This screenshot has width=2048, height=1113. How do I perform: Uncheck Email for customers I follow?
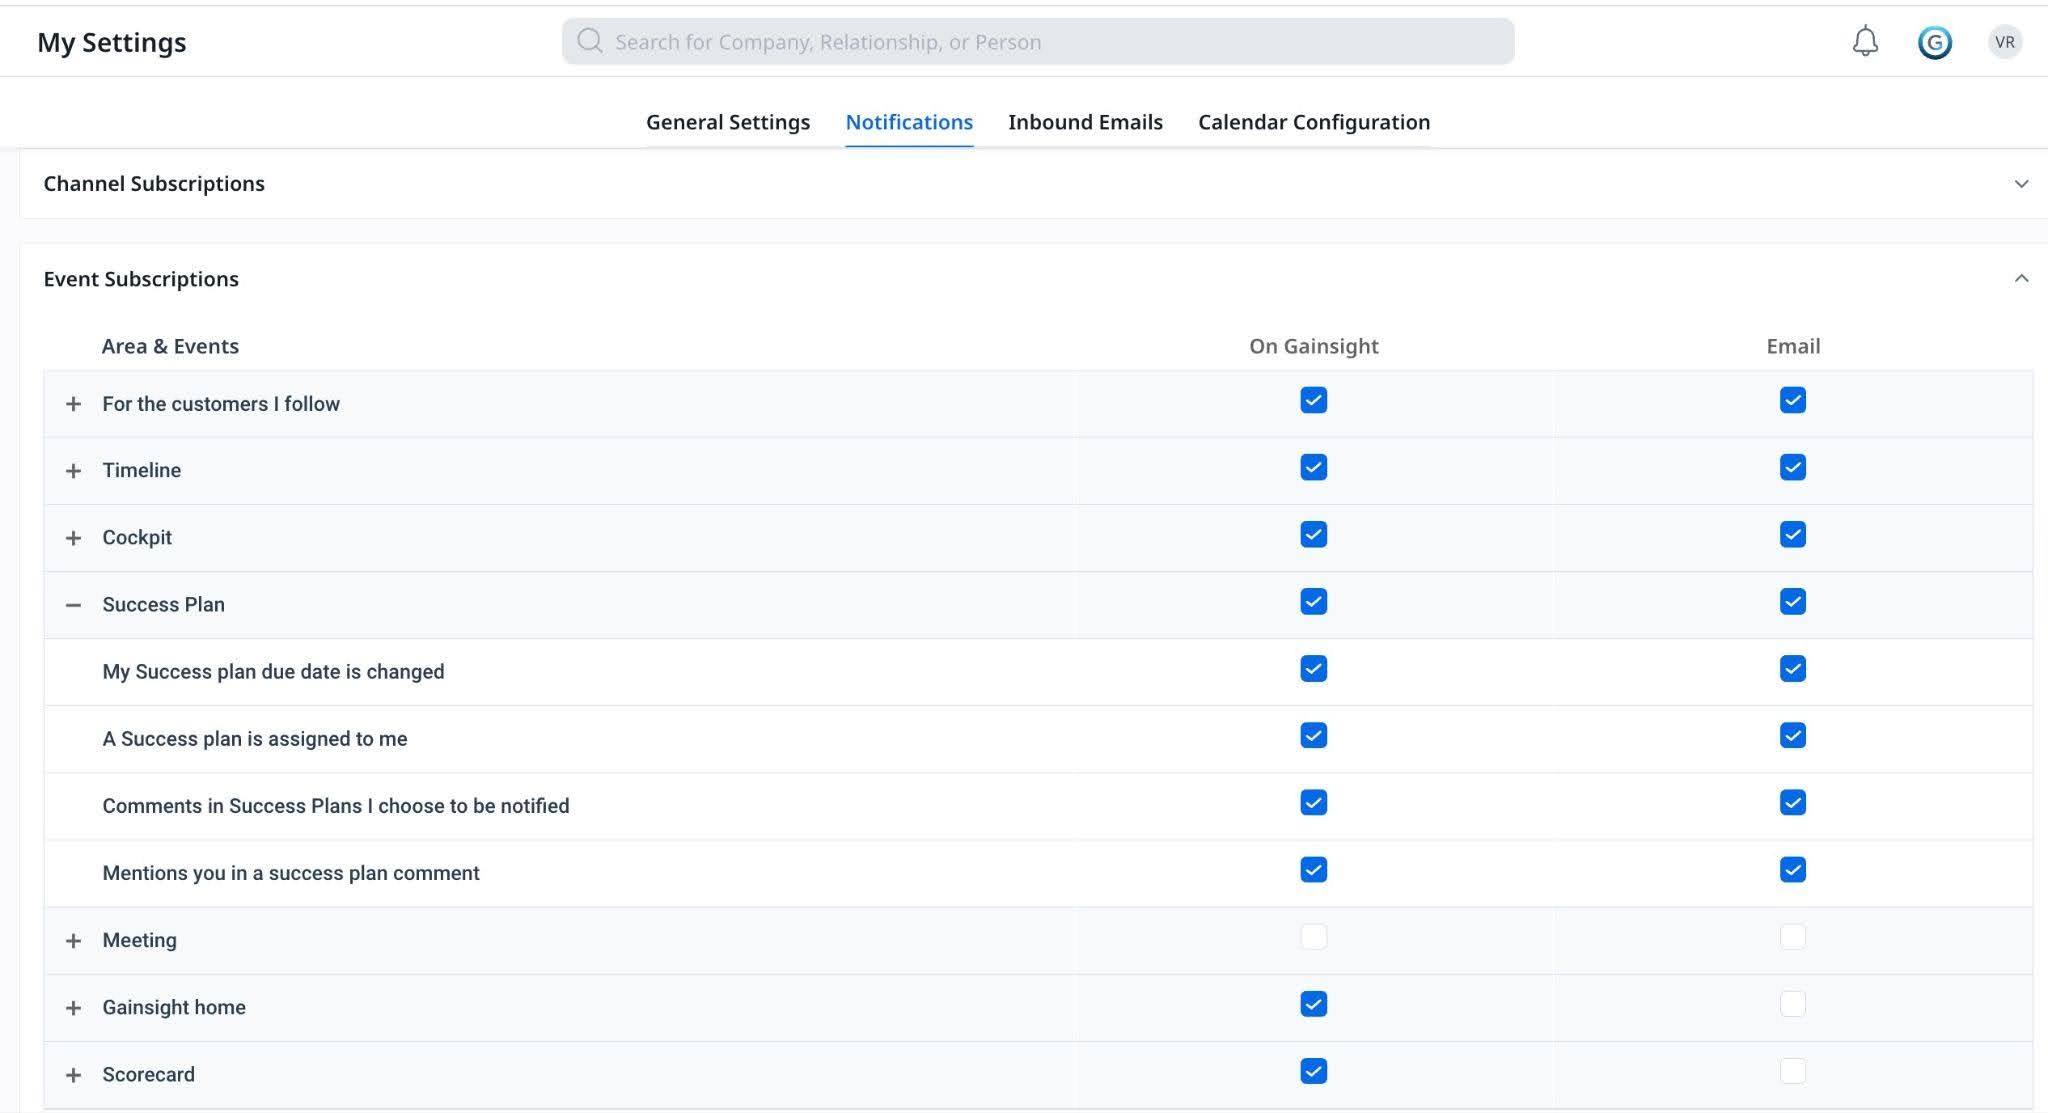[x=1792, y=400]
